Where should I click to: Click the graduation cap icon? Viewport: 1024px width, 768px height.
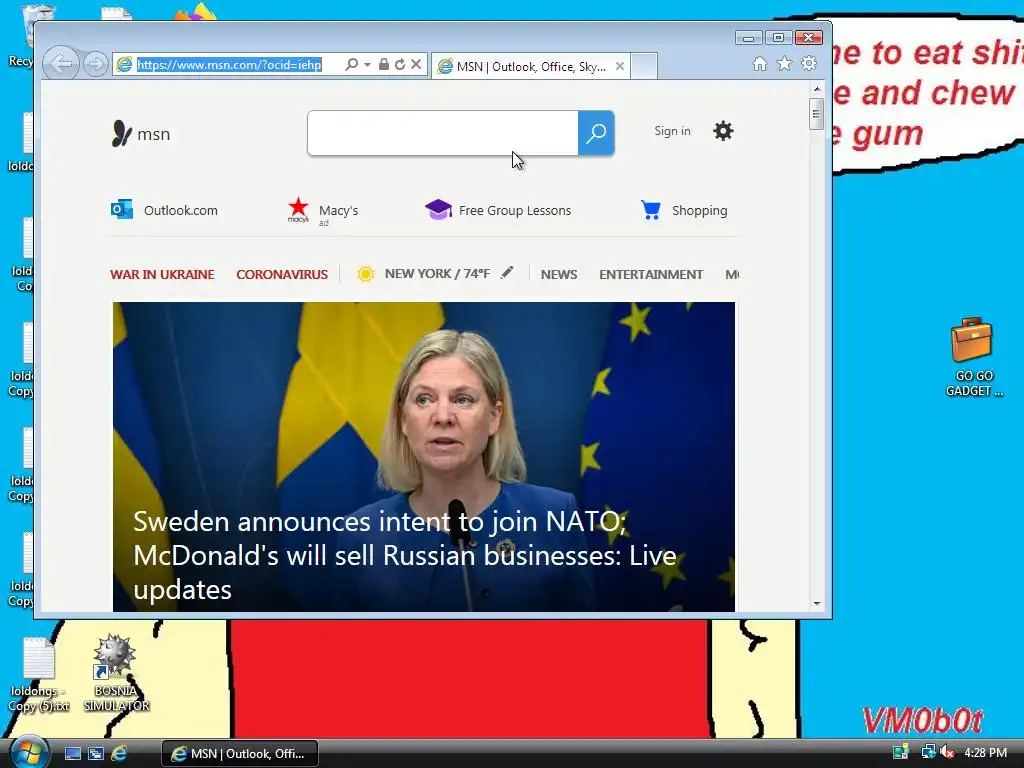pos(438,210)
